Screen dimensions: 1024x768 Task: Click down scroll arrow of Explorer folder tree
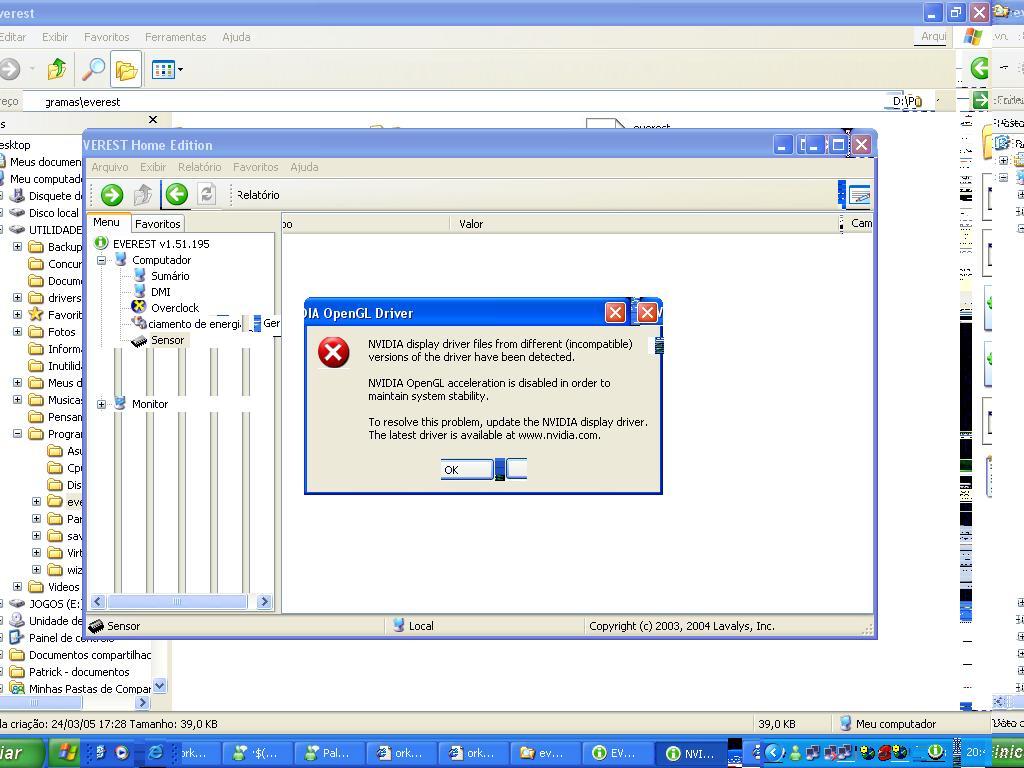pyautogui.click(x=159, y=686)
